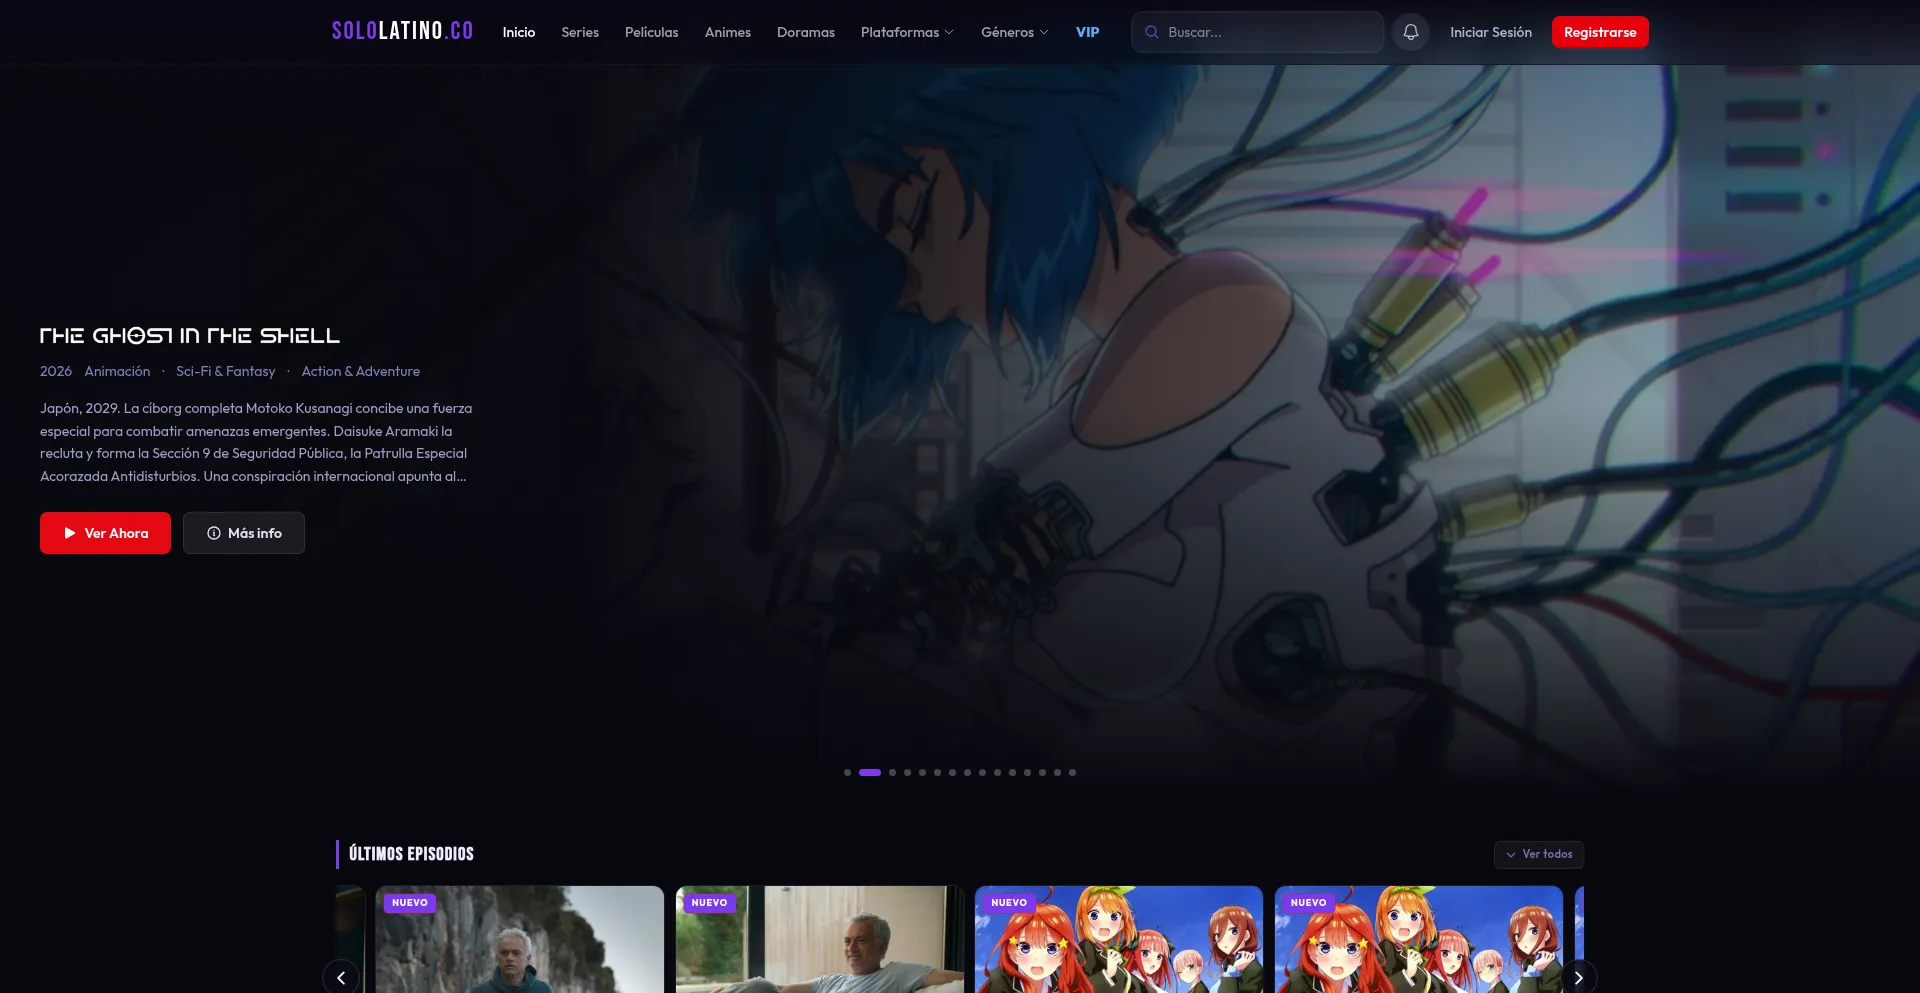Image resolution: width=1920 pixels, height=993 pixels.
Task: Open the Series section
Action: [x=580, y=32]
